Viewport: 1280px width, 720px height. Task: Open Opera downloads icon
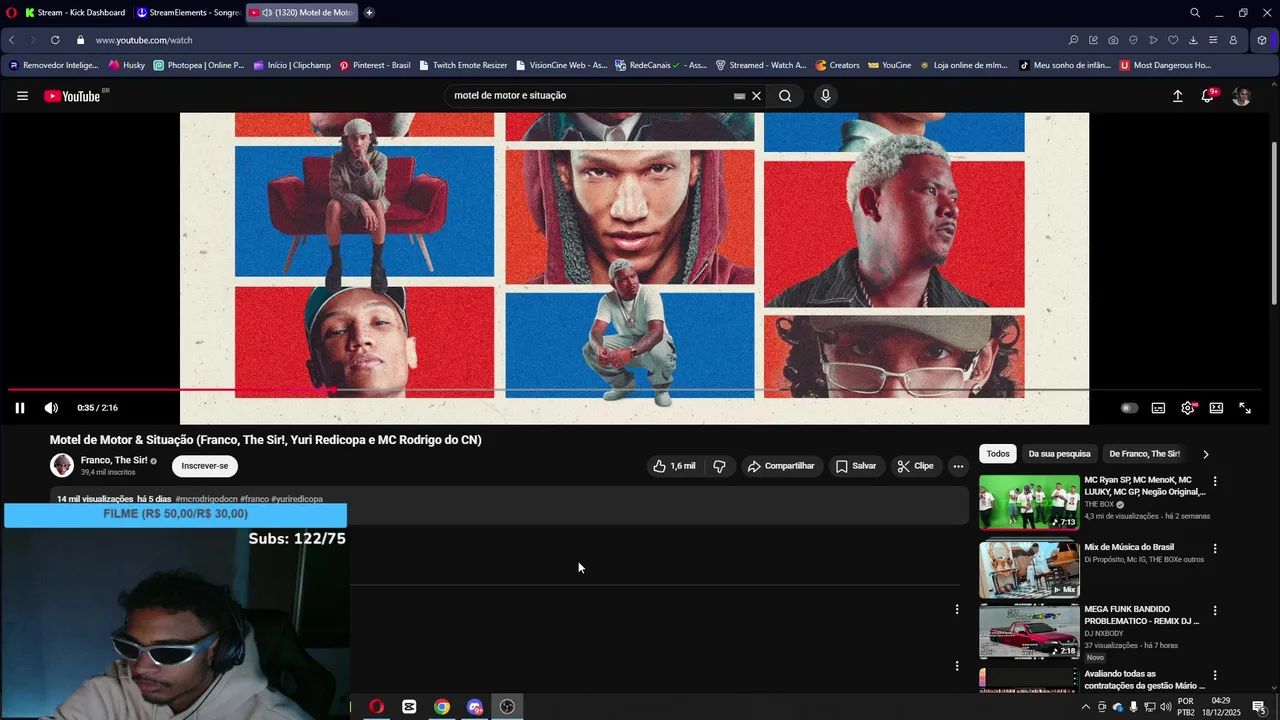coord(1193,40)
